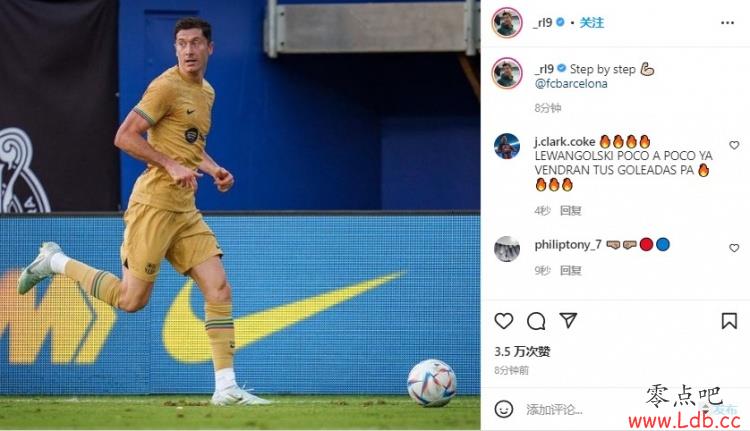Open emoji picker smiley icon
750x431 pixels.
click(x=504, y=409)
